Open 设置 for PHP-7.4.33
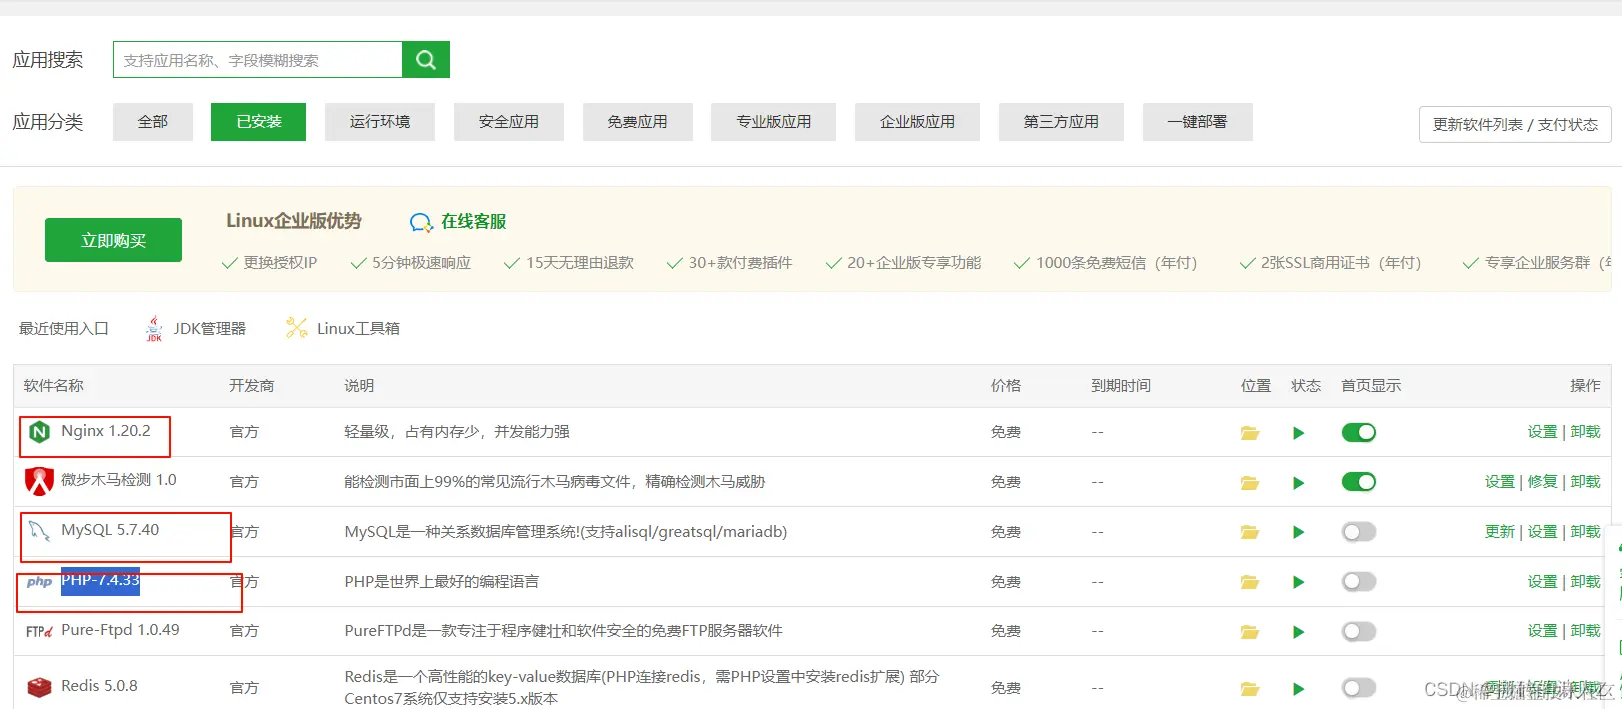This screenshot has width=1622, height=709. point(1542,582)
